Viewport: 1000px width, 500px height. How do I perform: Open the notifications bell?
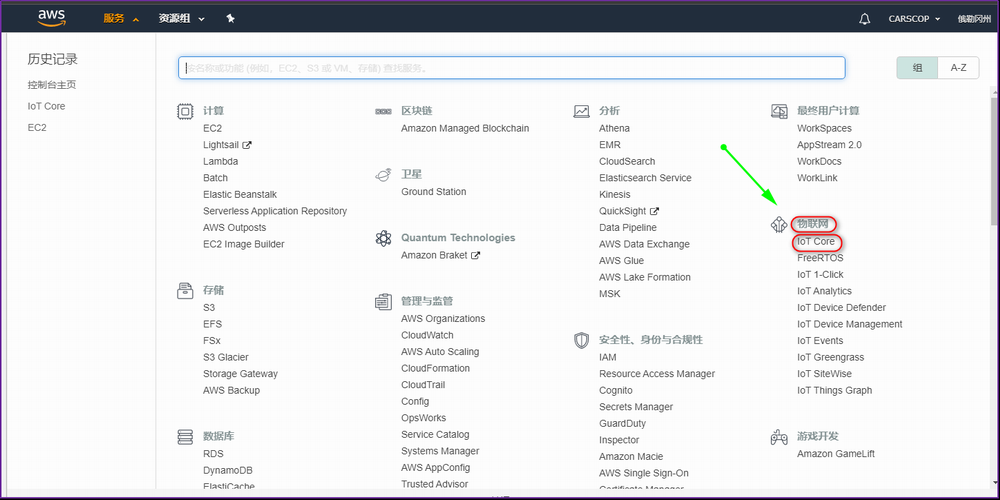[864, 19]
